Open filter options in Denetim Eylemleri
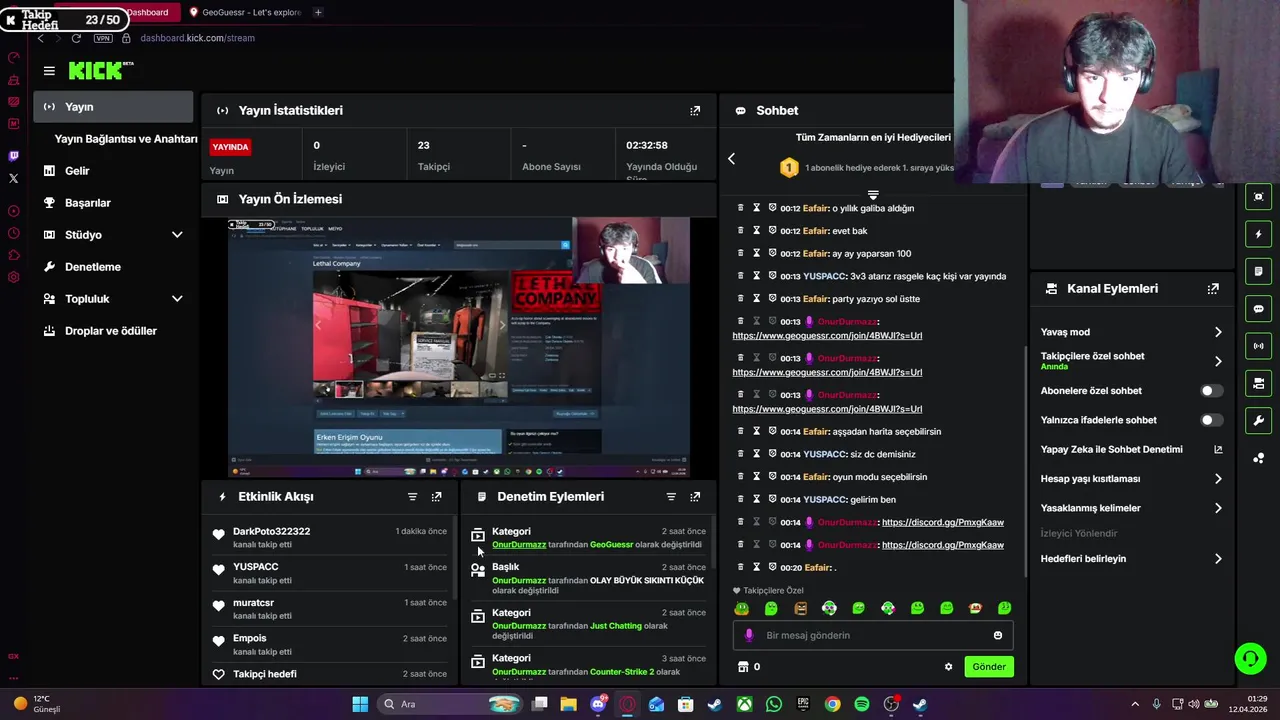The width and height of the screenshot is (1280, 720). [671, 497]
